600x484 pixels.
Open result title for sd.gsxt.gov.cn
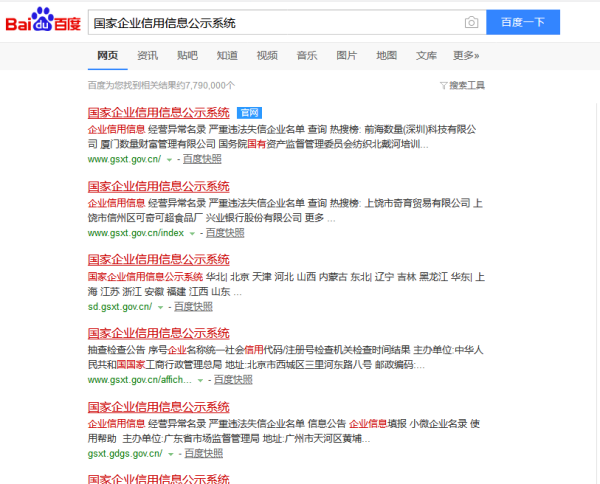point(158,260)
